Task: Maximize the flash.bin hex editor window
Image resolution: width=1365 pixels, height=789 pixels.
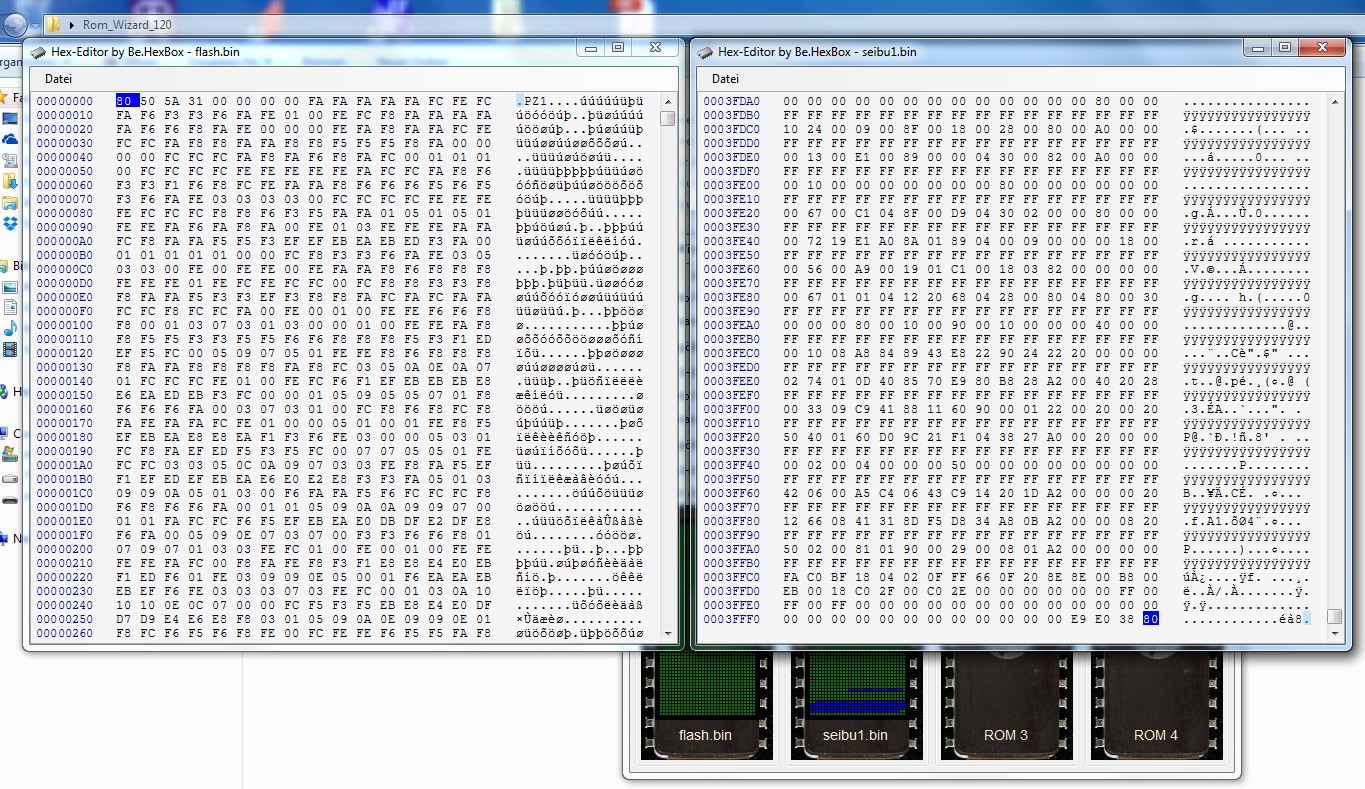Action: 617,48
